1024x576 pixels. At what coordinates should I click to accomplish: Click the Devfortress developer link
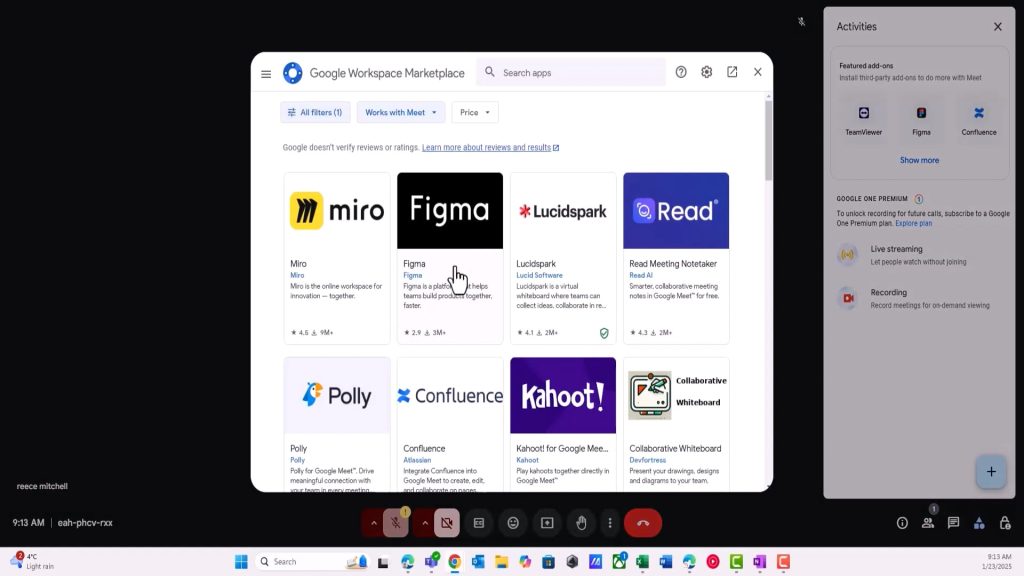[648, 460]
